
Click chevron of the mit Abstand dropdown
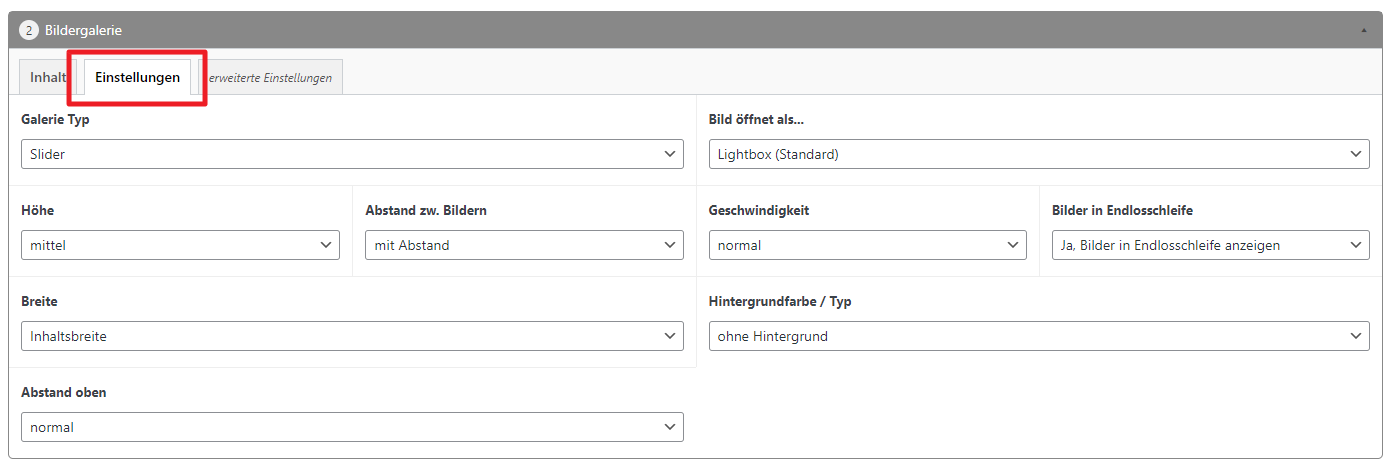[669, 245]
